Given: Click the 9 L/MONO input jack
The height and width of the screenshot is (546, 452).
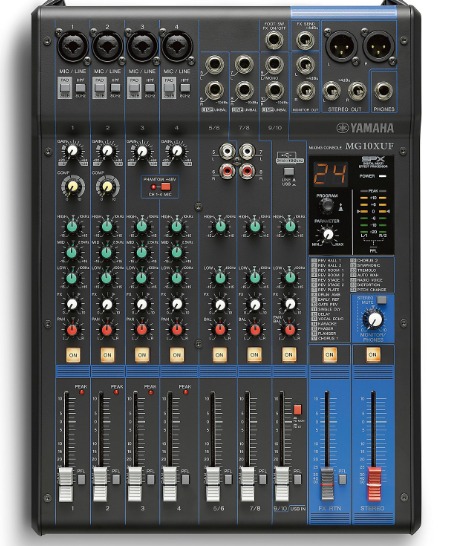Looking at the screenshot, I should click(274, 64).
